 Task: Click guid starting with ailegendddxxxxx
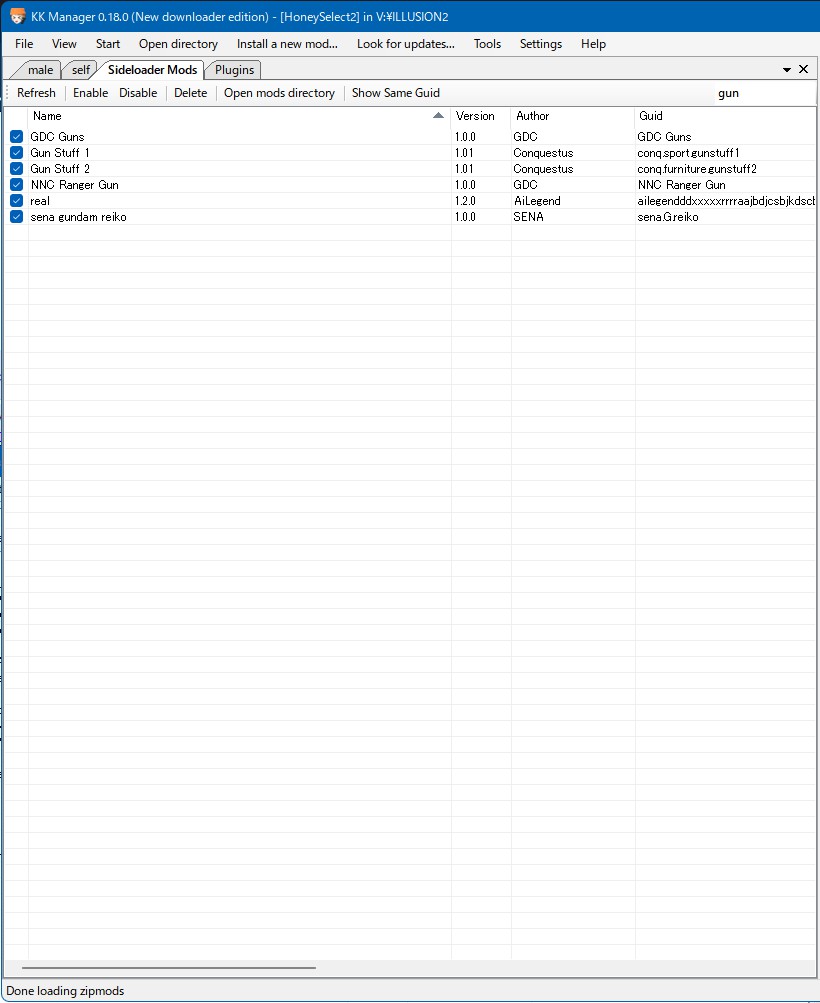pyautogui.click(x=726, y=200)
